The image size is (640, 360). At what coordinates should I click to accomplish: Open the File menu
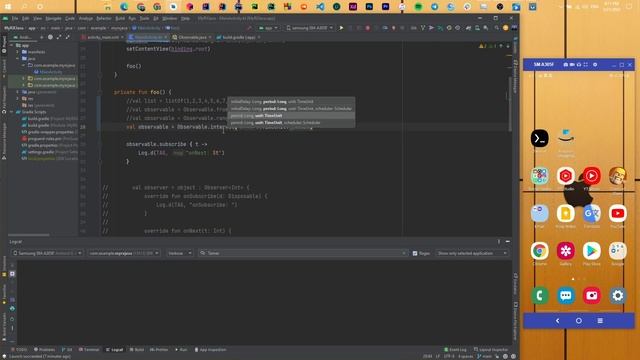click(15, 18)
